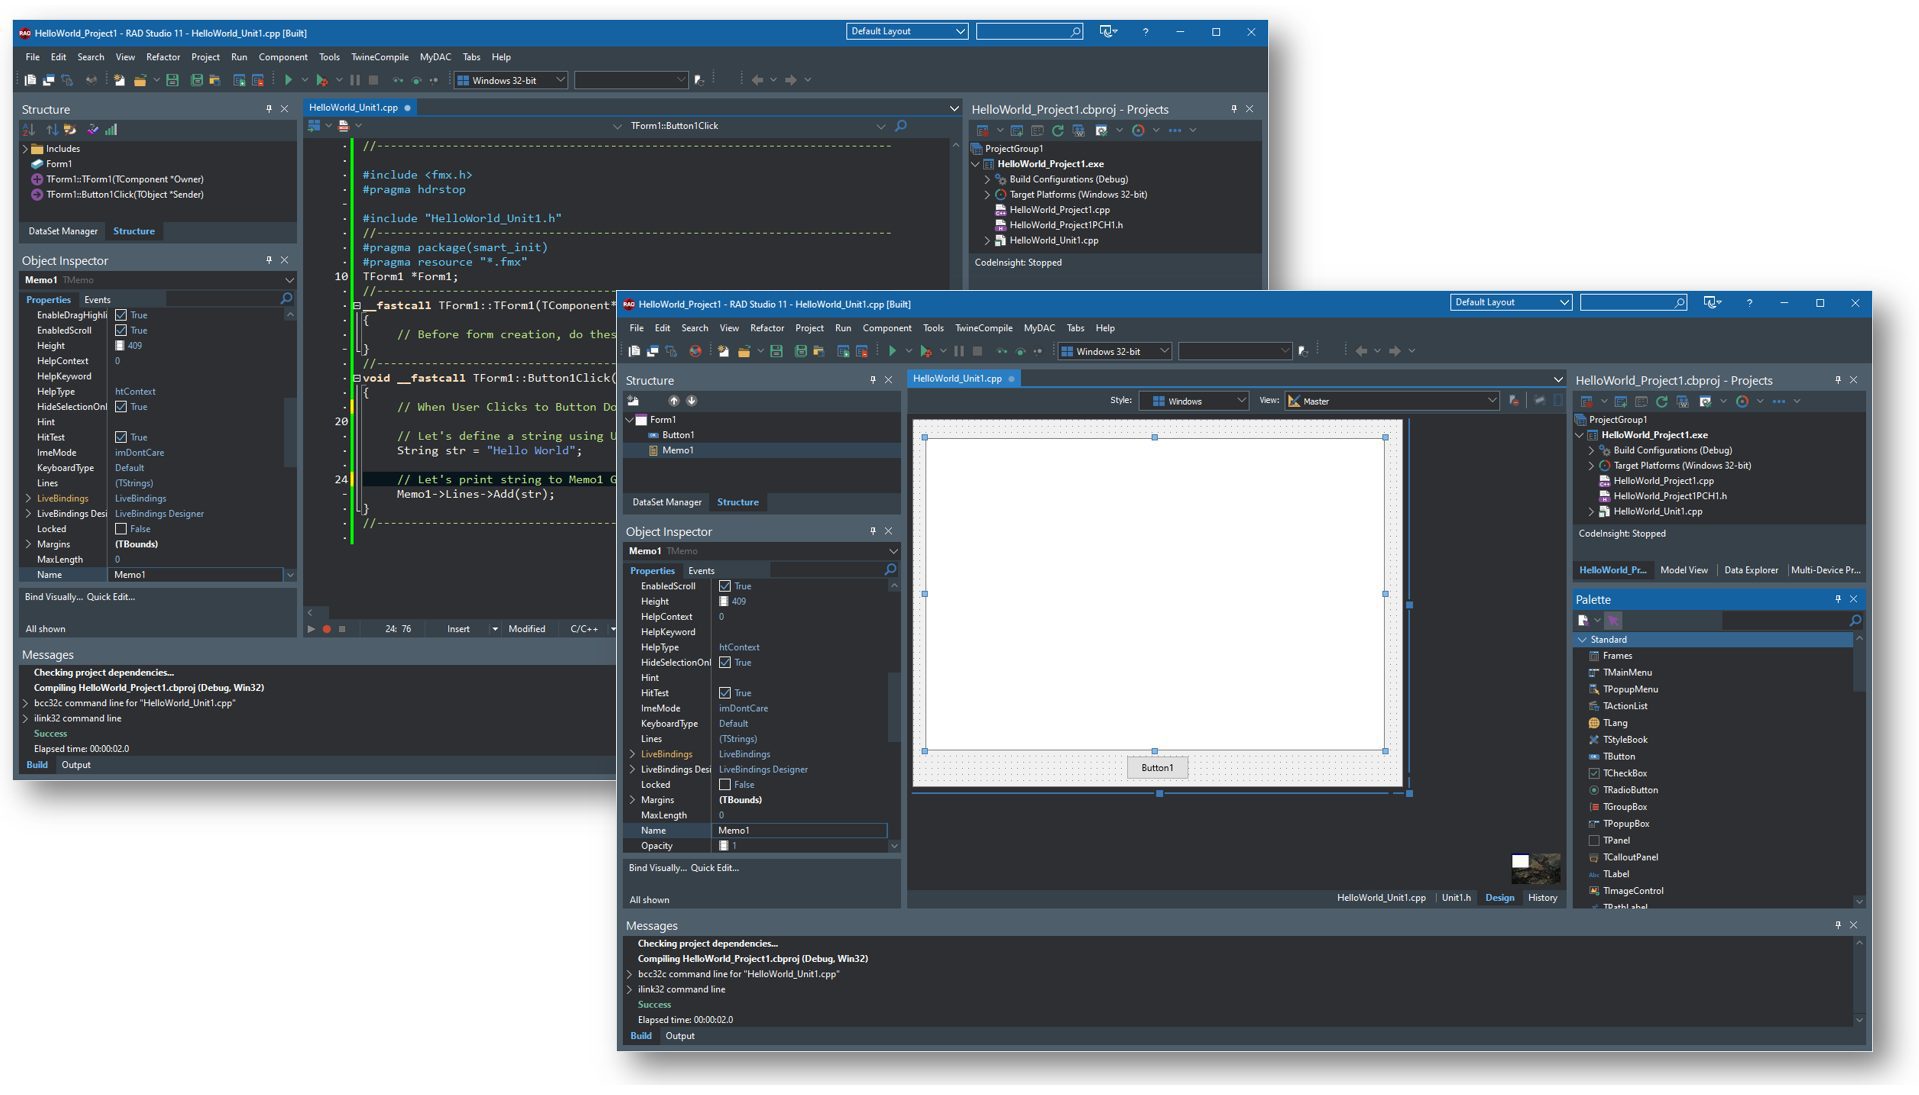Click the up arrow icon in front Structure panel
This screenshot has height=1095, width=1919.
pyautogui.click(x=674, y=401)
